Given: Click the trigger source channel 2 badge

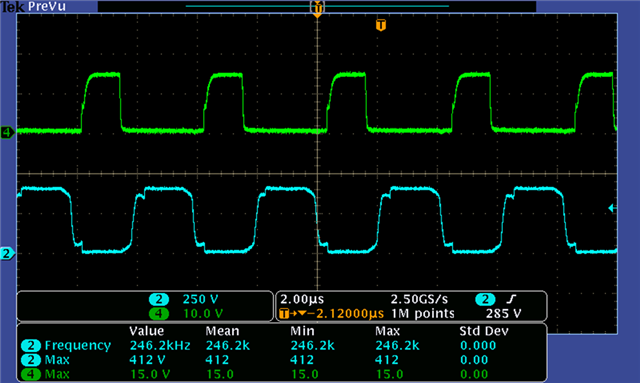Looking at the screenshot, I should [x=485, y=299].
